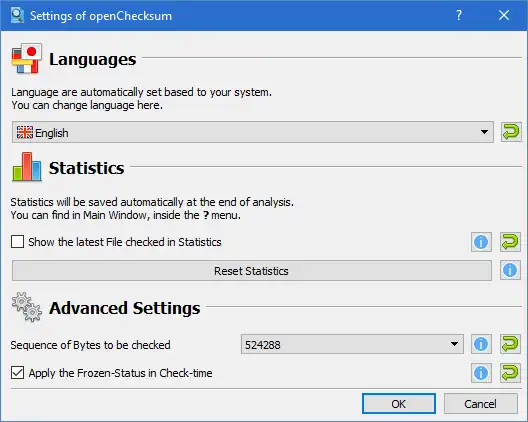Confirm settings with OK button

[399, 403]
